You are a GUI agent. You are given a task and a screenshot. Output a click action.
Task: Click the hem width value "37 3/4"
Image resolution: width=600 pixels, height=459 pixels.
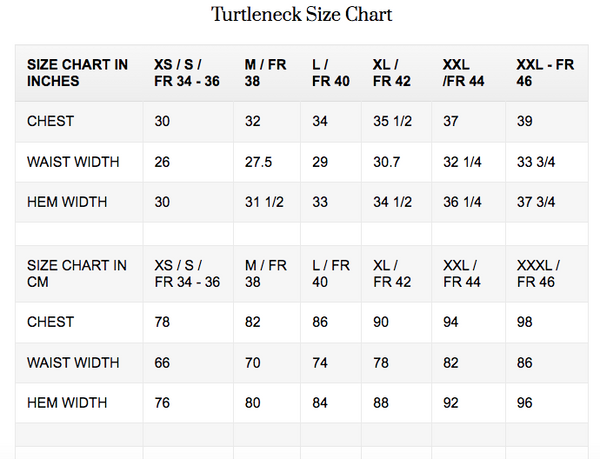(x=539, y=202)
